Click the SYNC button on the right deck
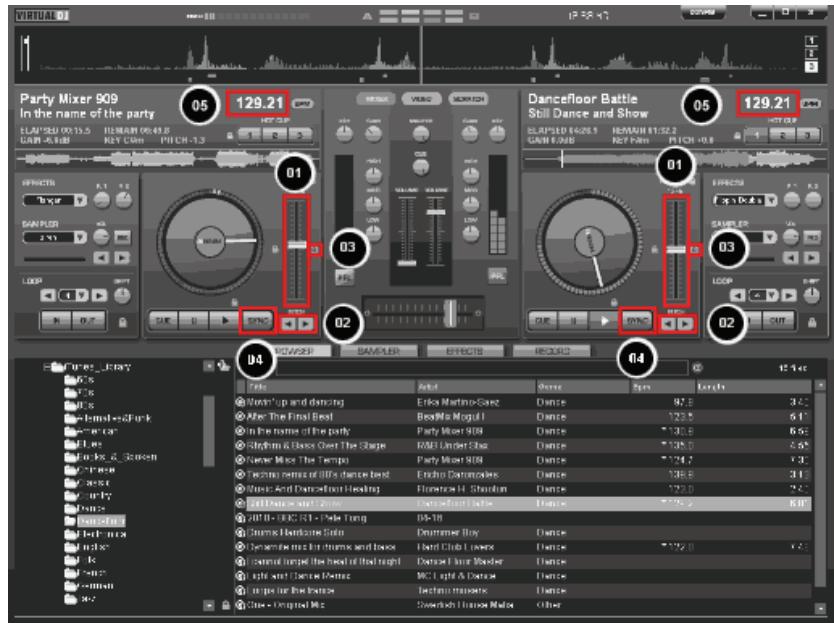834x623 pixels. [637, 321]
